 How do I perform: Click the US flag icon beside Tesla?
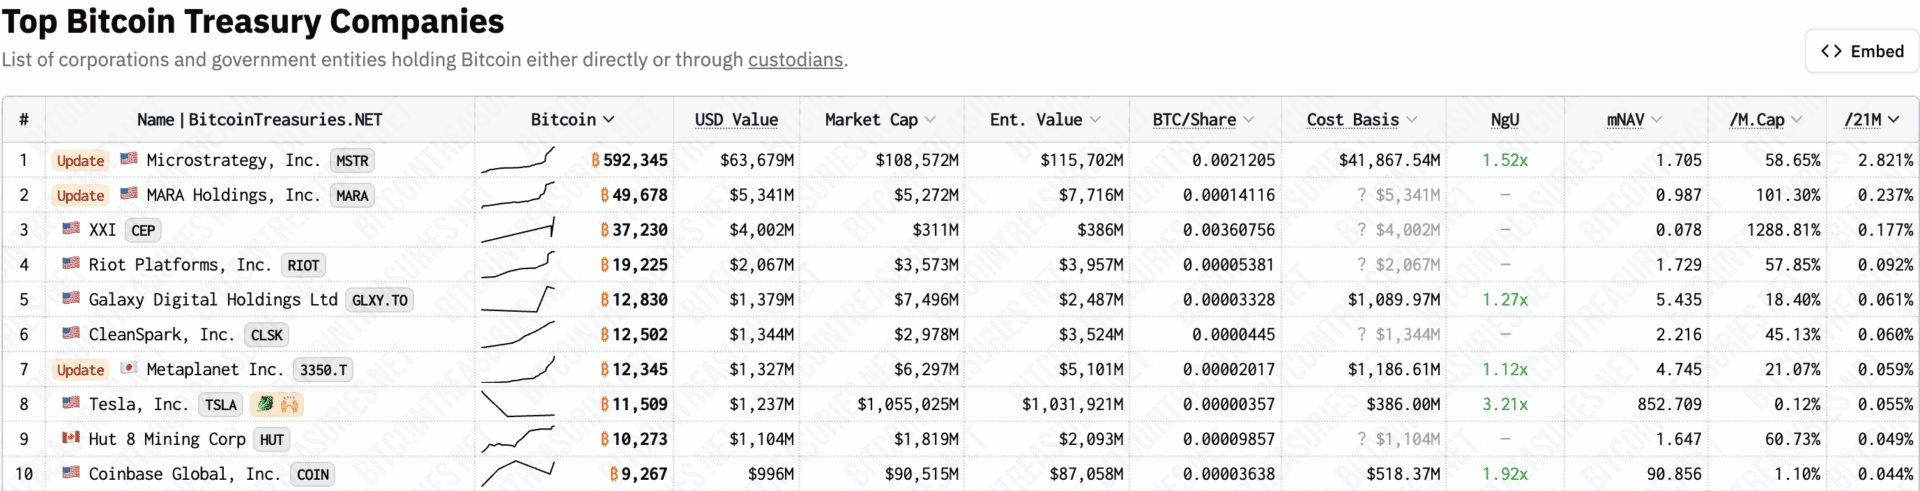(71, 403)
